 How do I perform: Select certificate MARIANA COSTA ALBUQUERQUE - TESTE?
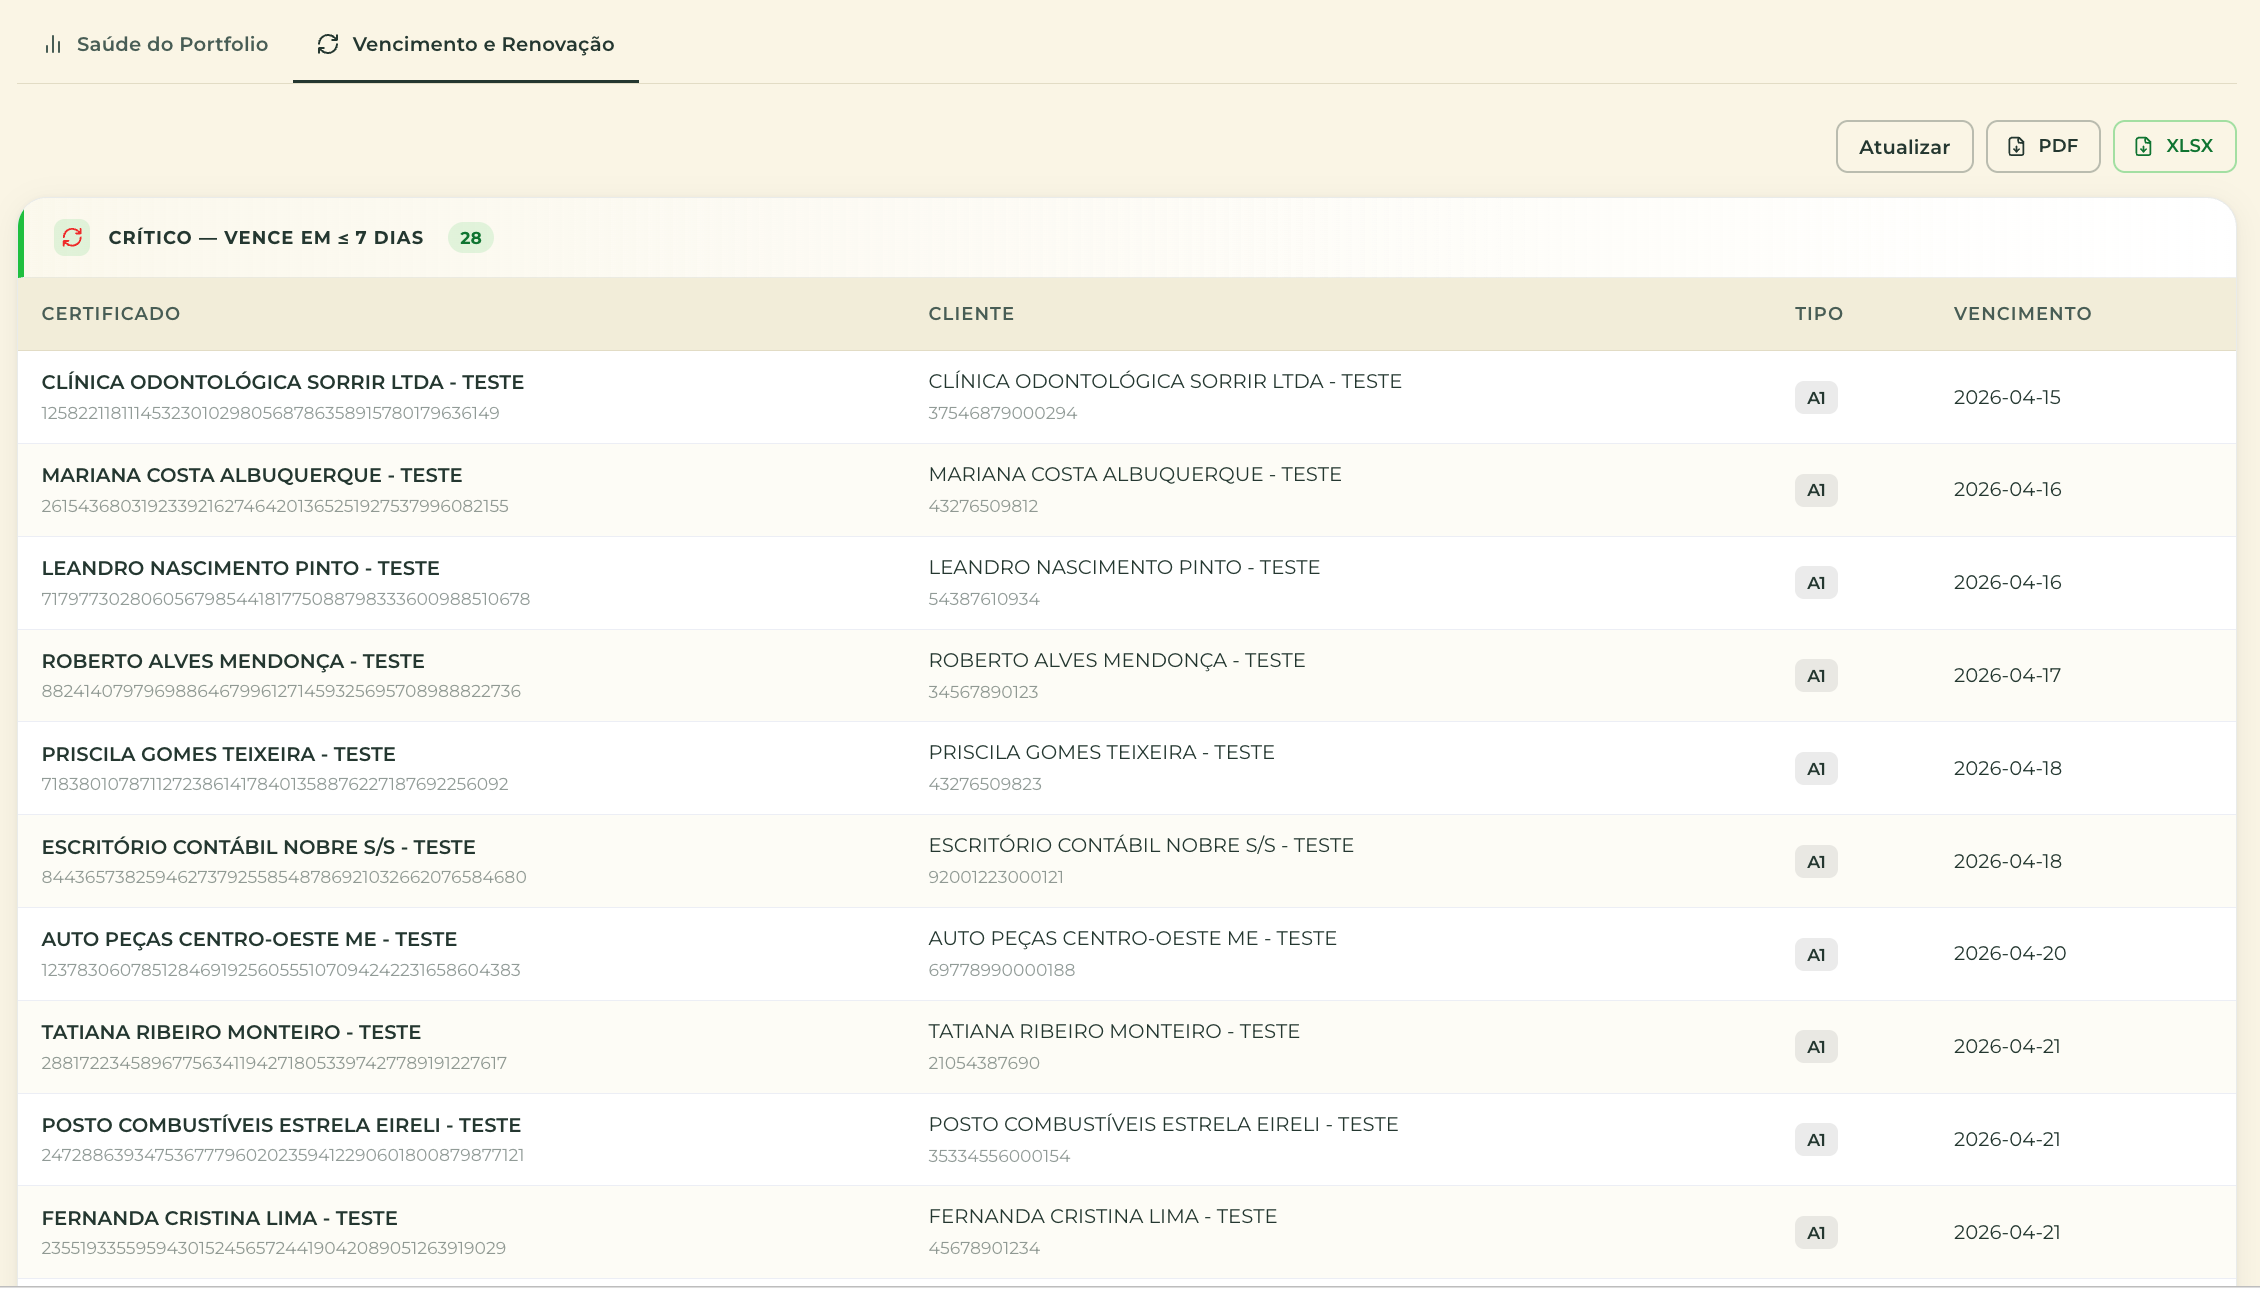(252, 475)
